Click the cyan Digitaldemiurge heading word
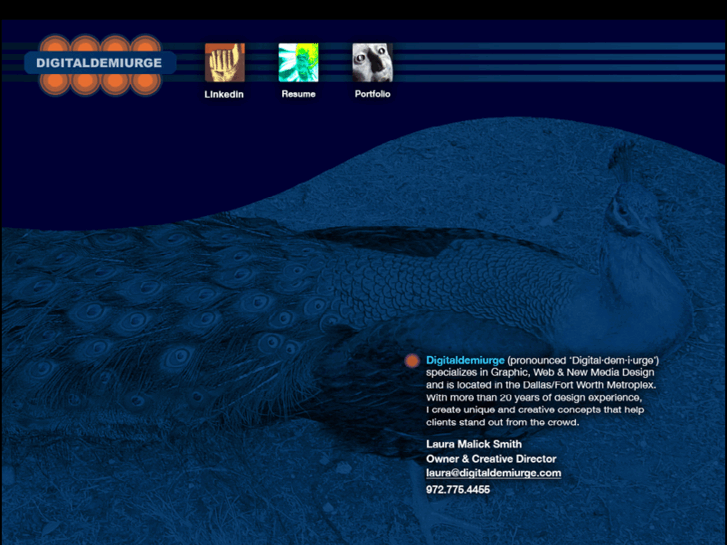The width and height of the screenshot is (727, 545). click(465, 360)
